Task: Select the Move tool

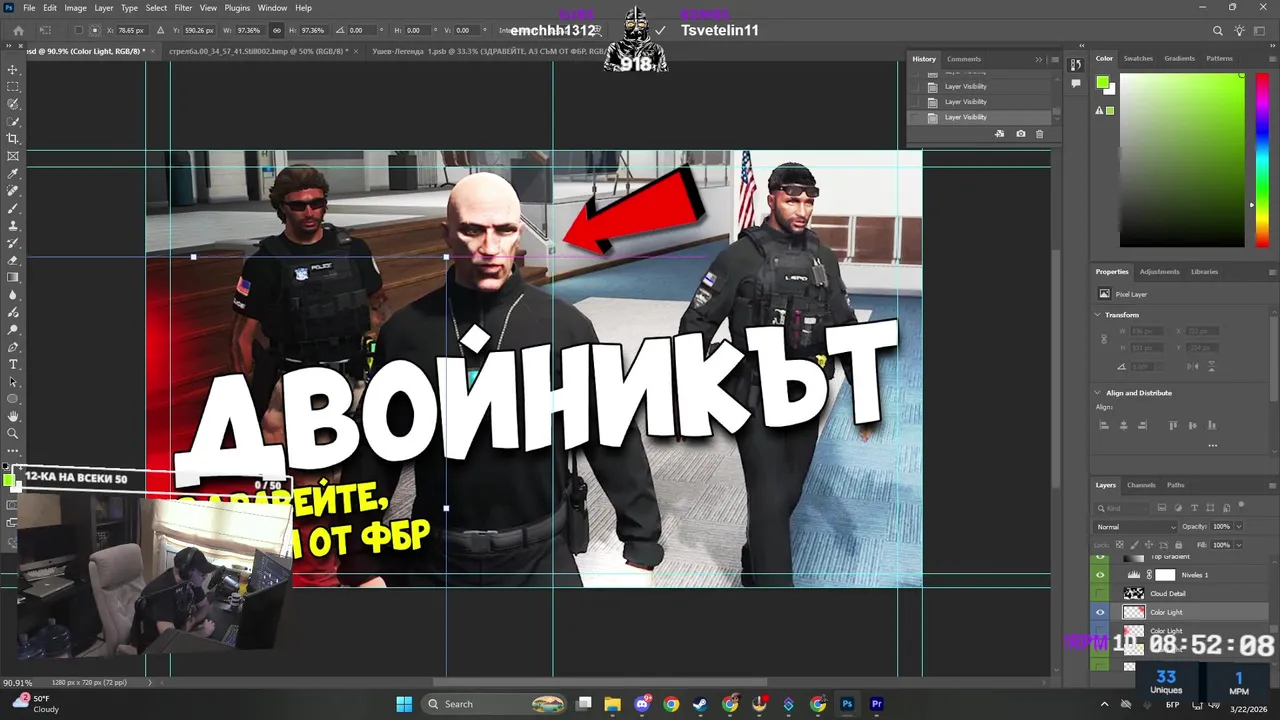Action: (x=13, y=69)
